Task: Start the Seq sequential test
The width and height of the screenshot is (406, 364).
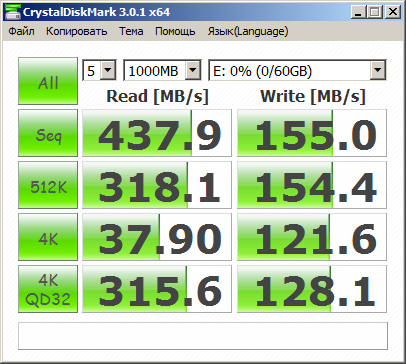Action: tap(48, 133)
